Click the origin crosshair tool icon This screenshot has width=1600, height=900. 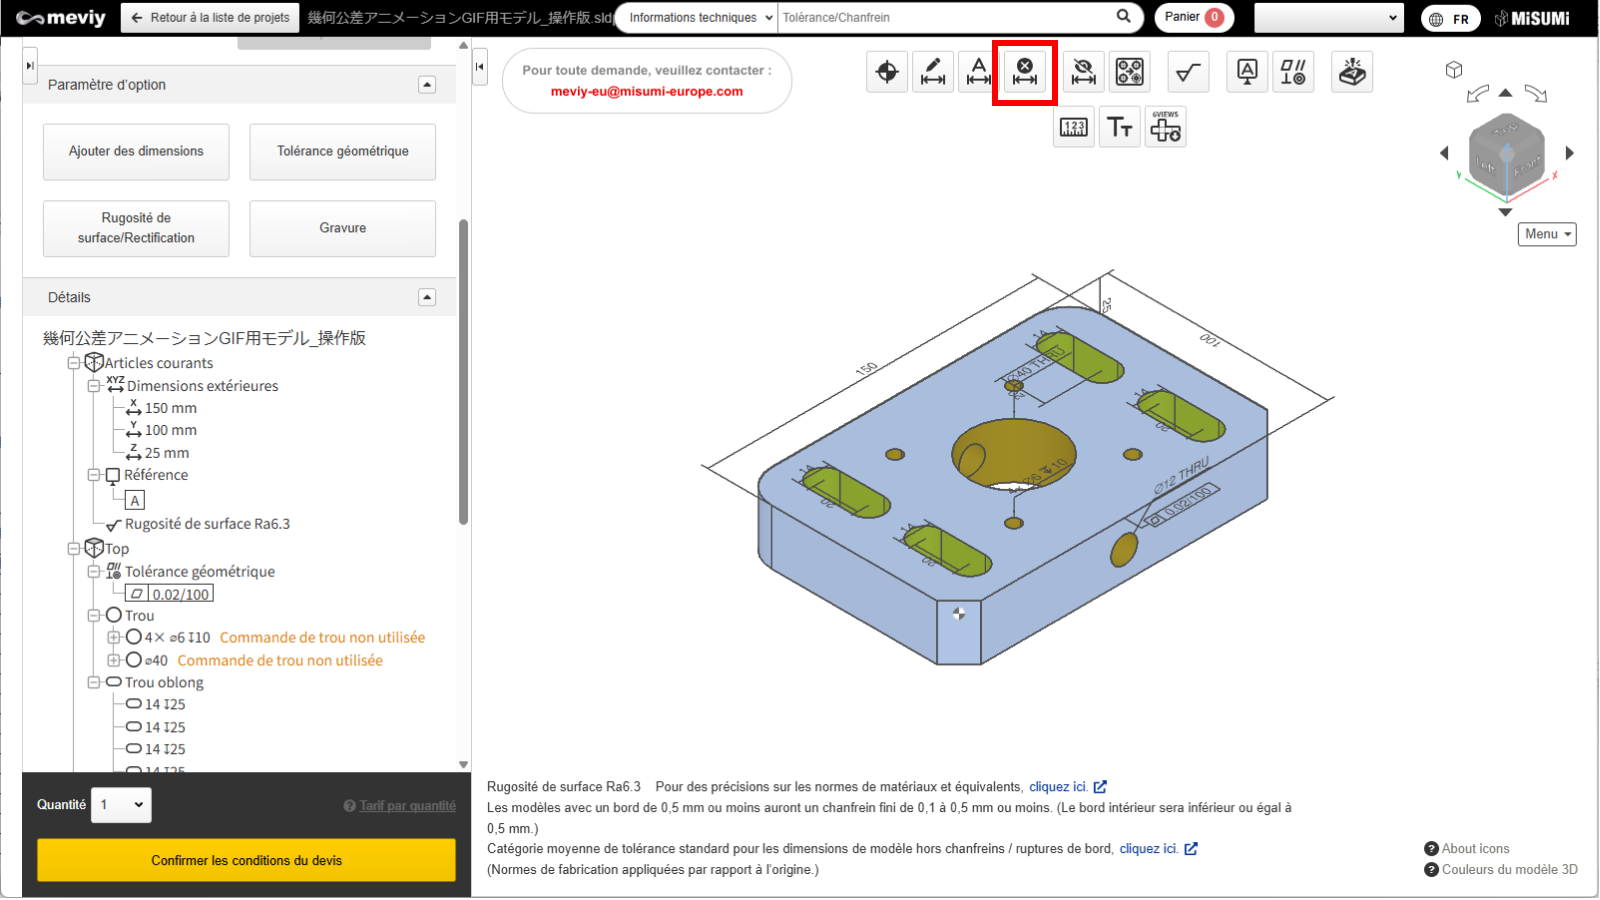pyautogui.click(x=887, y=72)
